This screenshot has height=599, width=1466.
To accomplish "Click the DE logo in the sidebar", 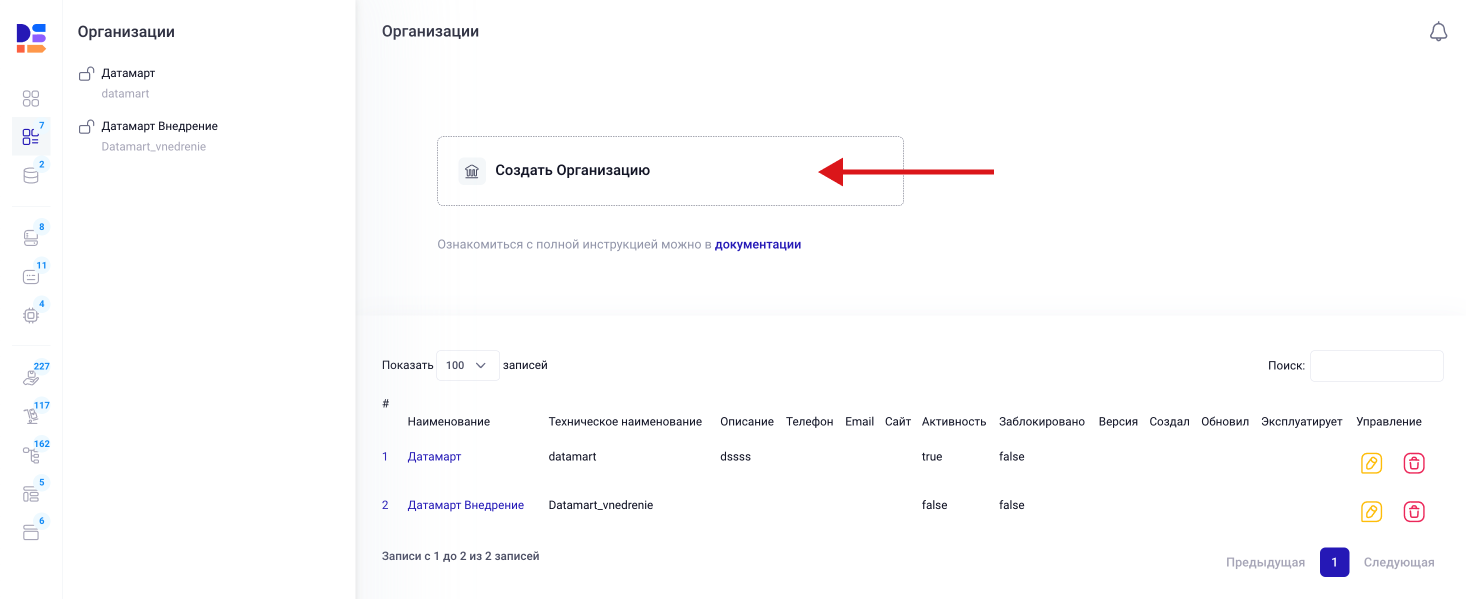I will 31,38.
